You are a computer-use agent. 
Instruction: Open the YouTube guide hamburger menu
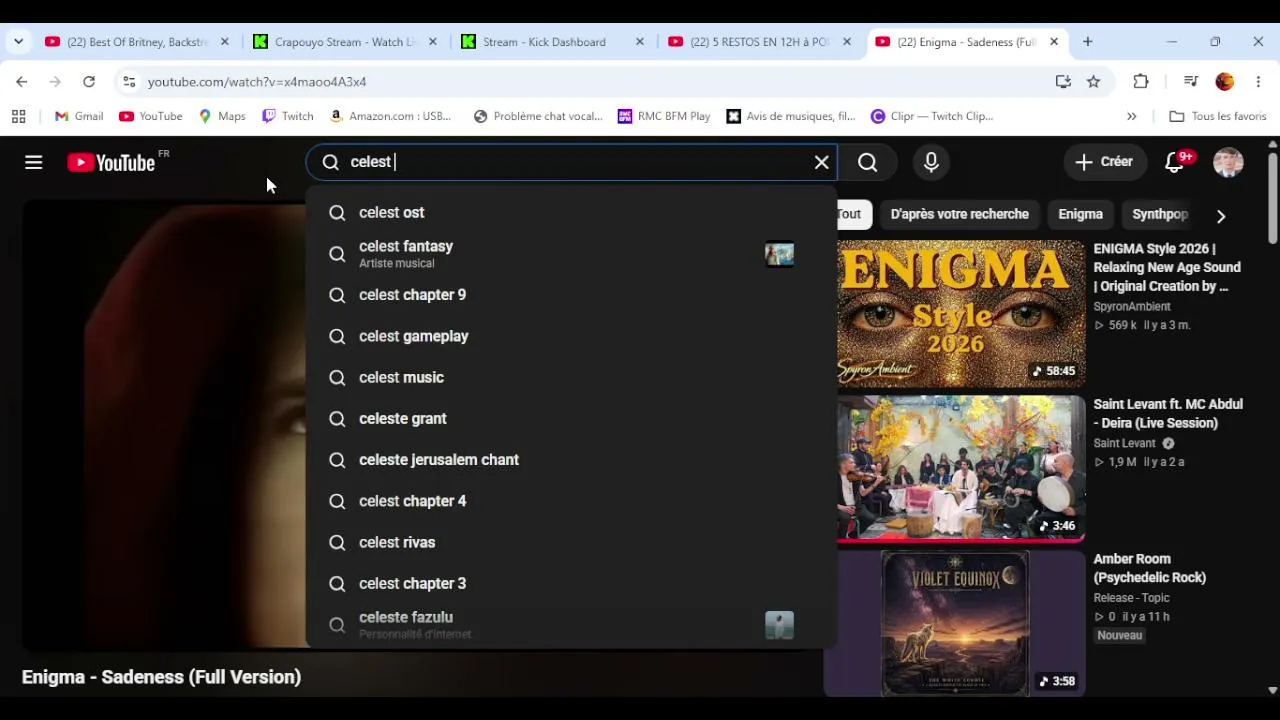pos(34,162)
